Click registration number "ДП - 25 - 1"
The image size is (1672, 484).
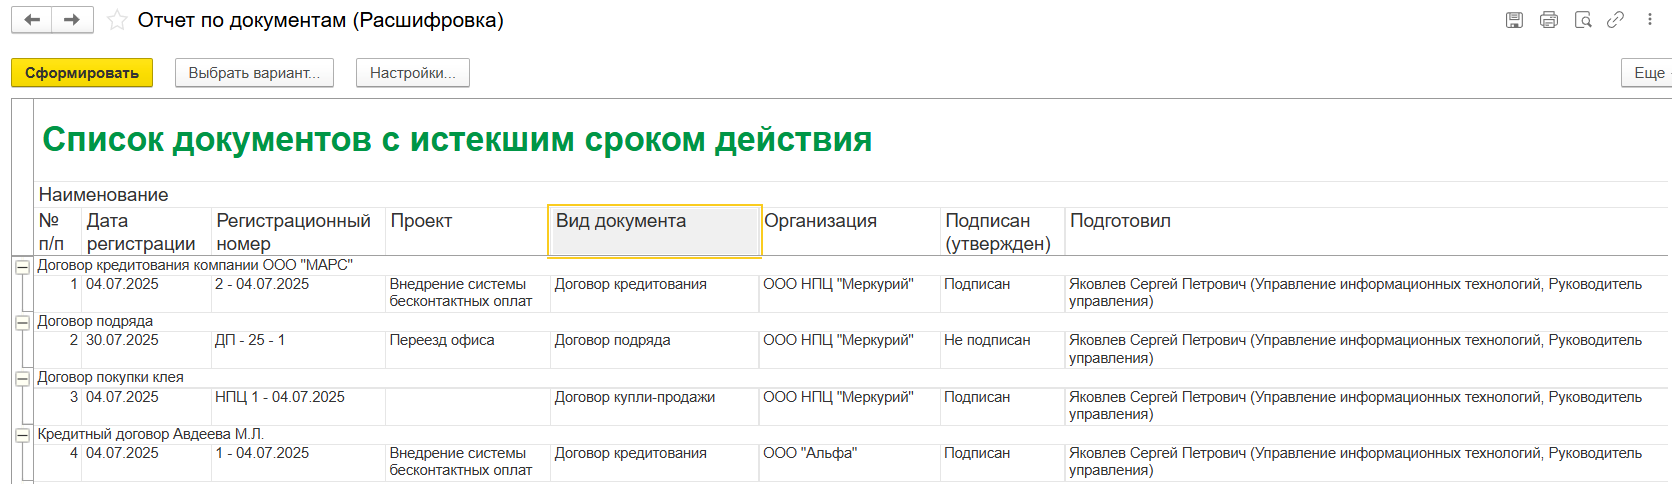(x=250, y=340)
